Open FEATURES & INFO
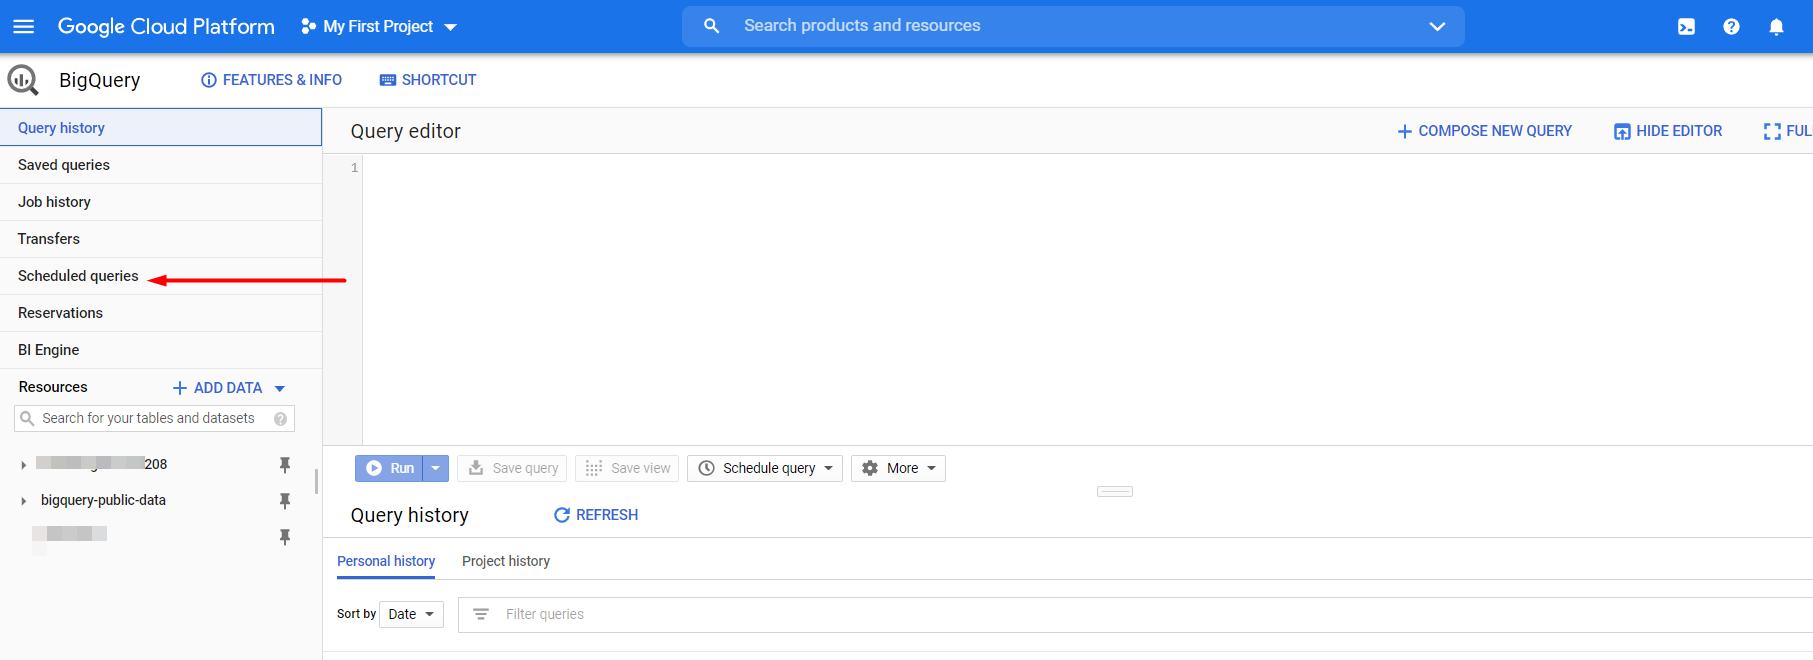 point(271,80)
